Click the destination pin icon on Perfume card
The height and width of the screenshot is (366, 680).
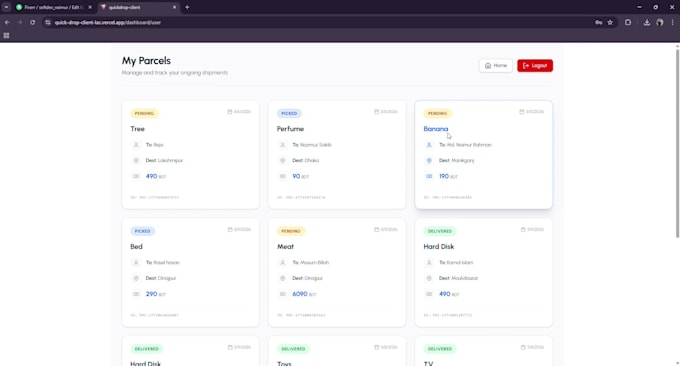click(282, 160)
